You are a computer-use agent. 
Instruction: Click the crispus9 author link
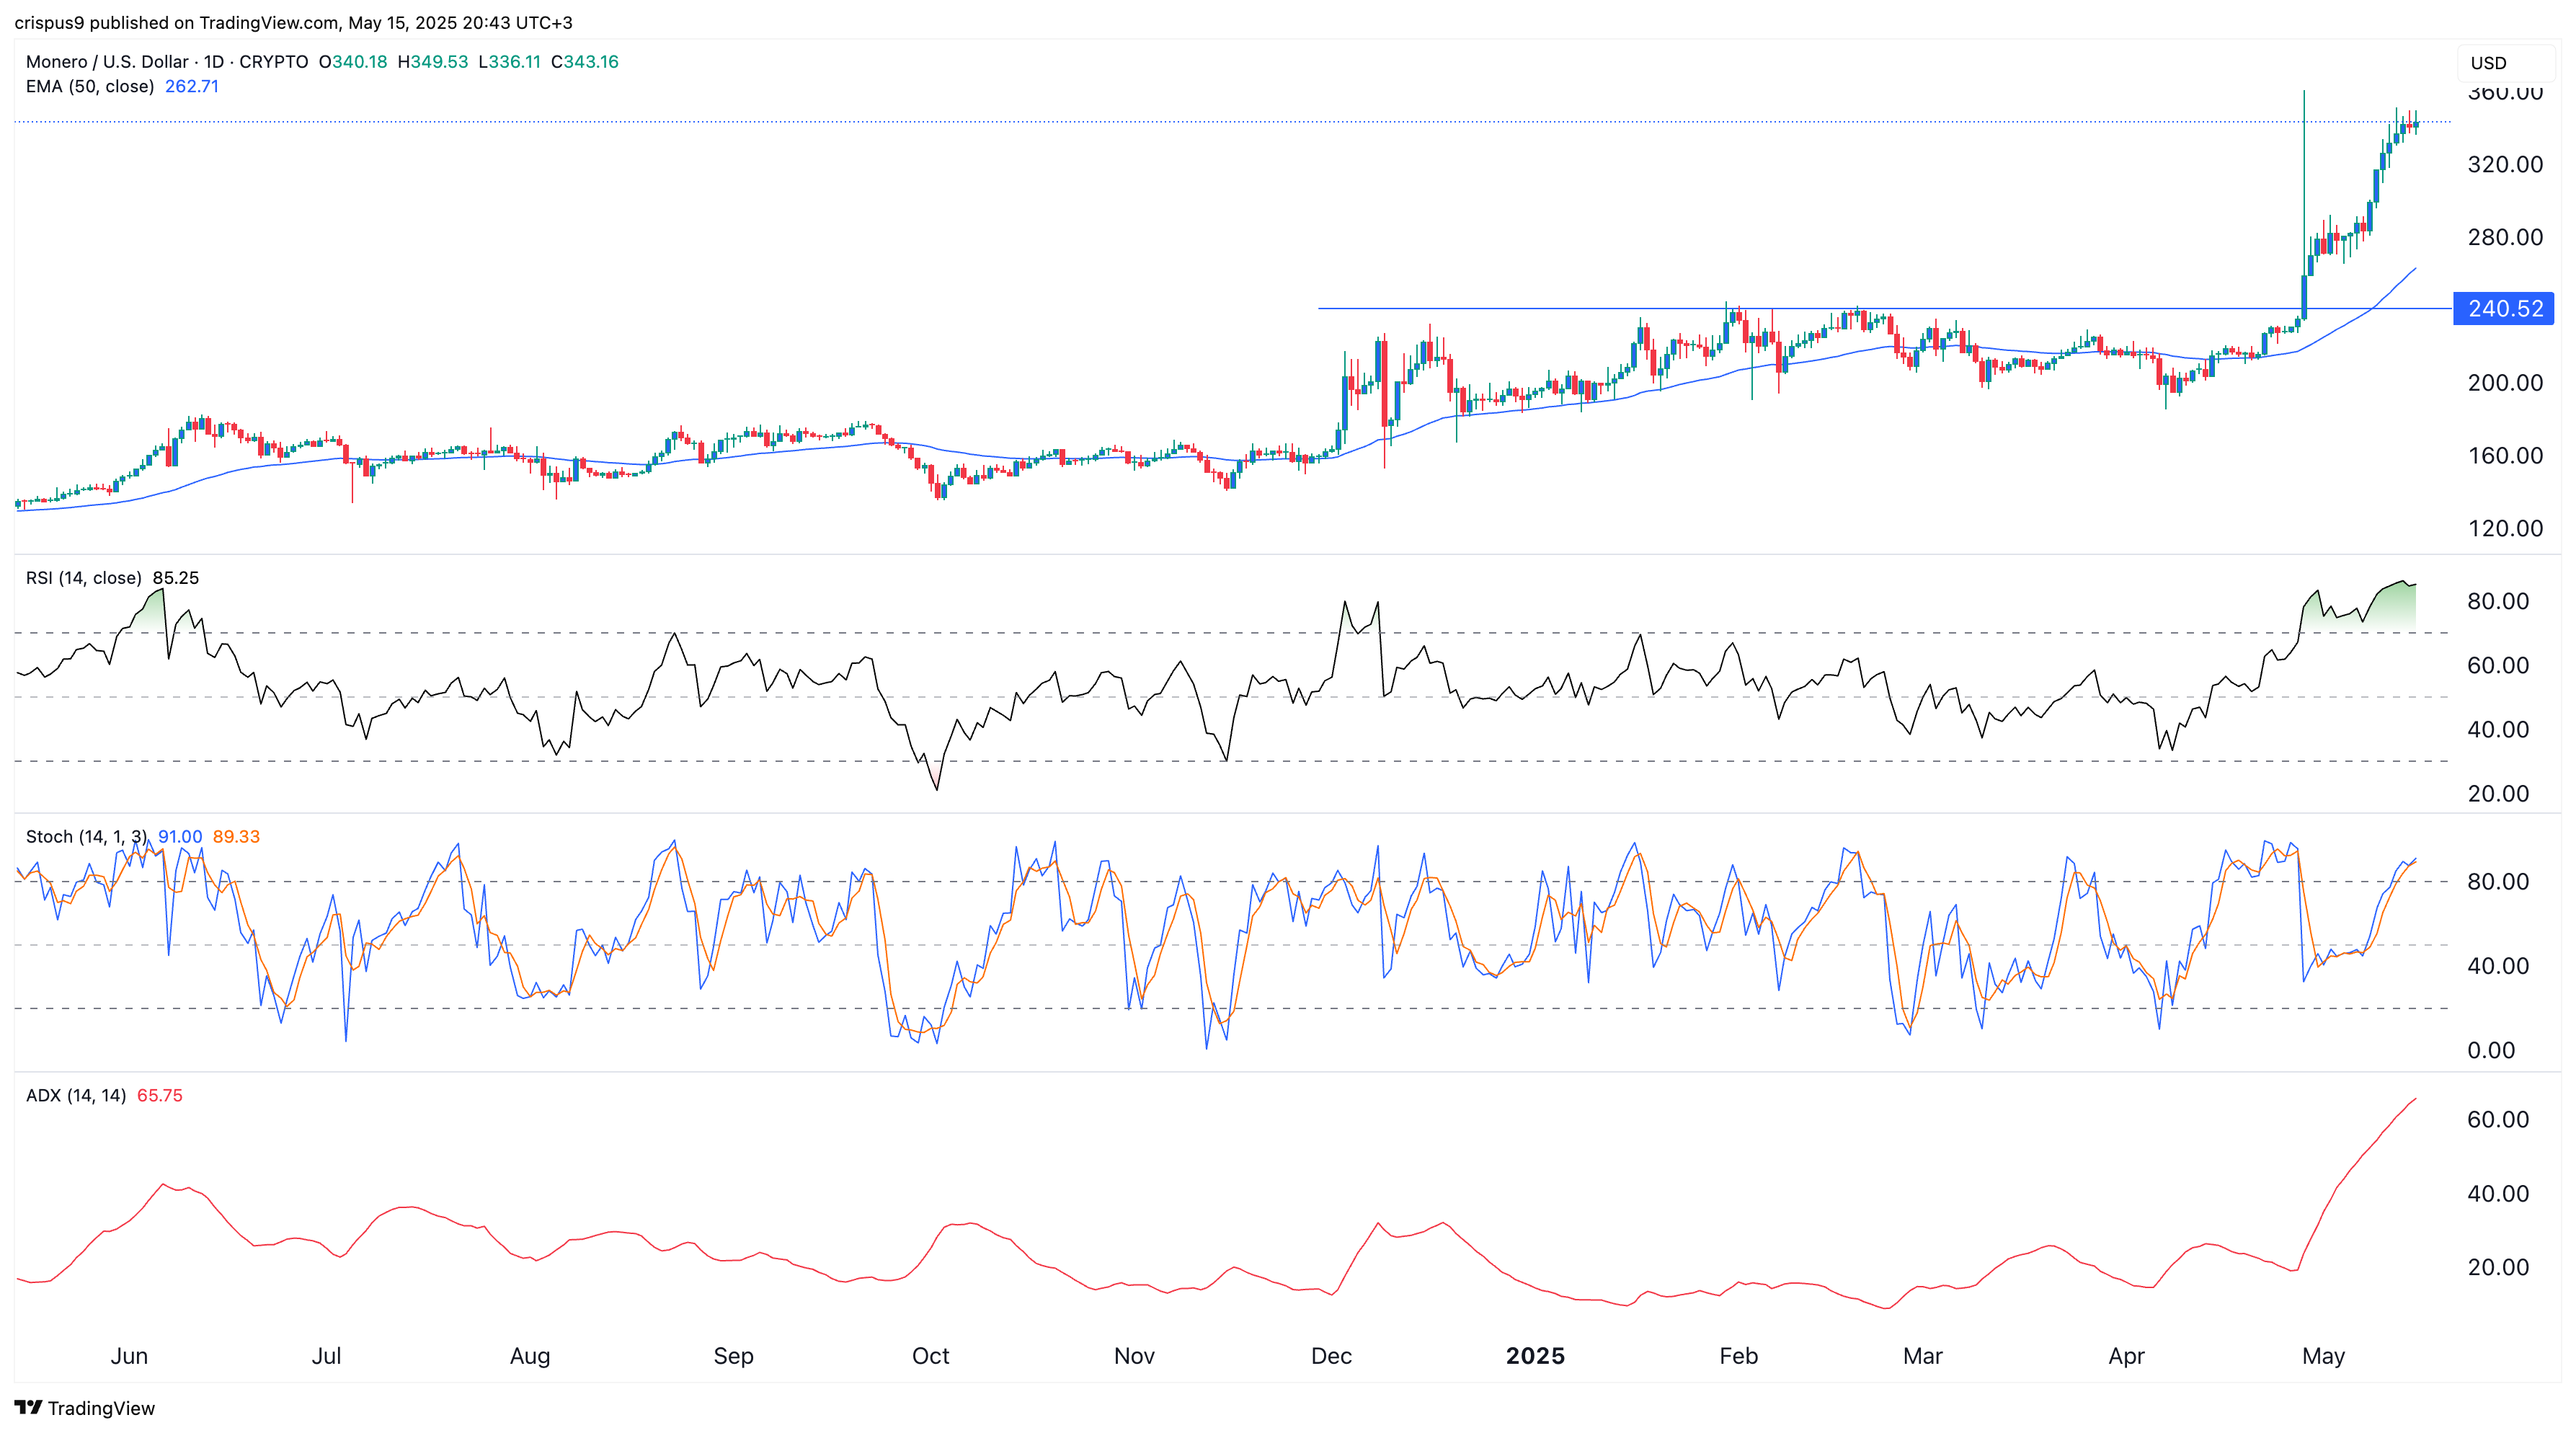coord(45,22)
